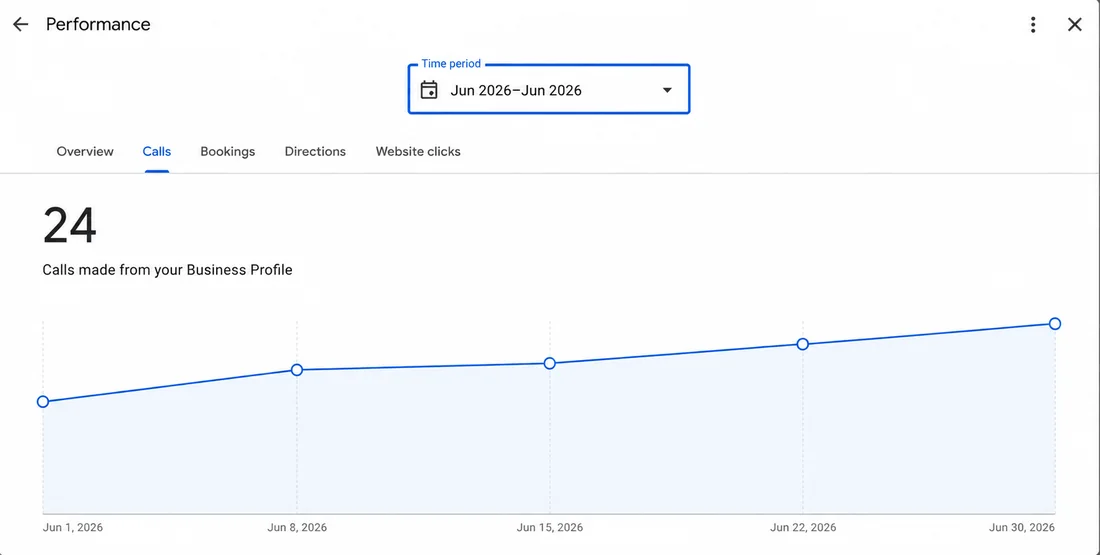The image size is (1100, 555).
Task: Click the 'Jun 30, 2026' axis label
Action: 1021,528
